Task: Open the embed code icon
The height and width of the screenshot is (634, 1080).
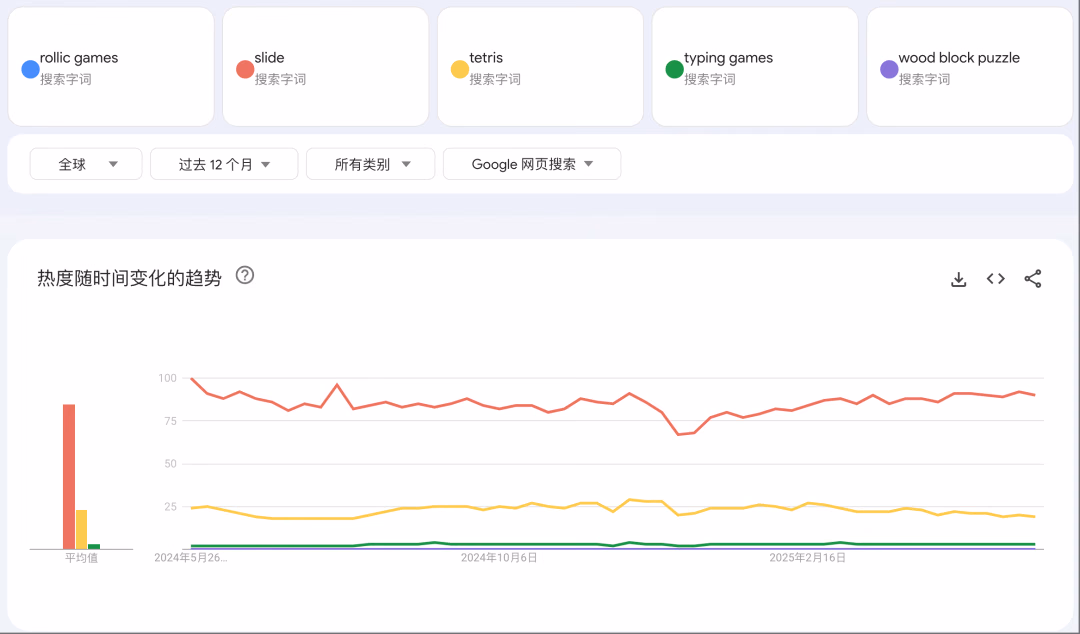Action: (995, 278)
